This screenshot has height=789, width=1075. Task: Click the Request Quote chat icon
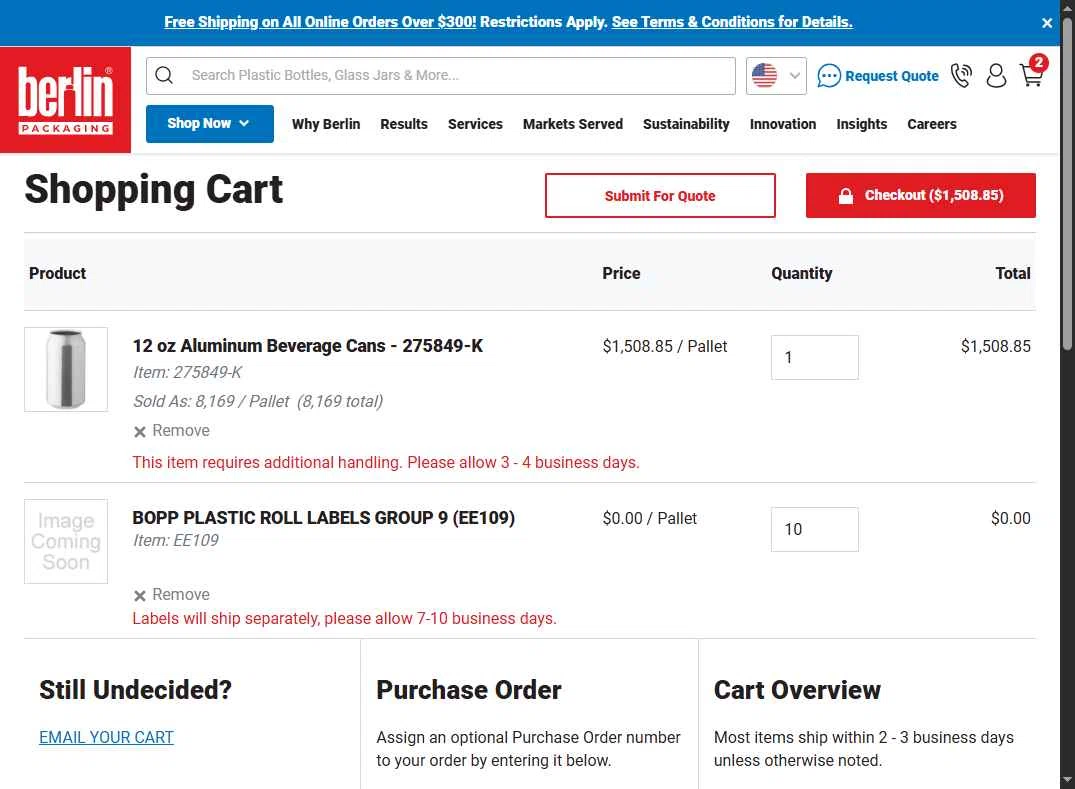click(829, 75)
